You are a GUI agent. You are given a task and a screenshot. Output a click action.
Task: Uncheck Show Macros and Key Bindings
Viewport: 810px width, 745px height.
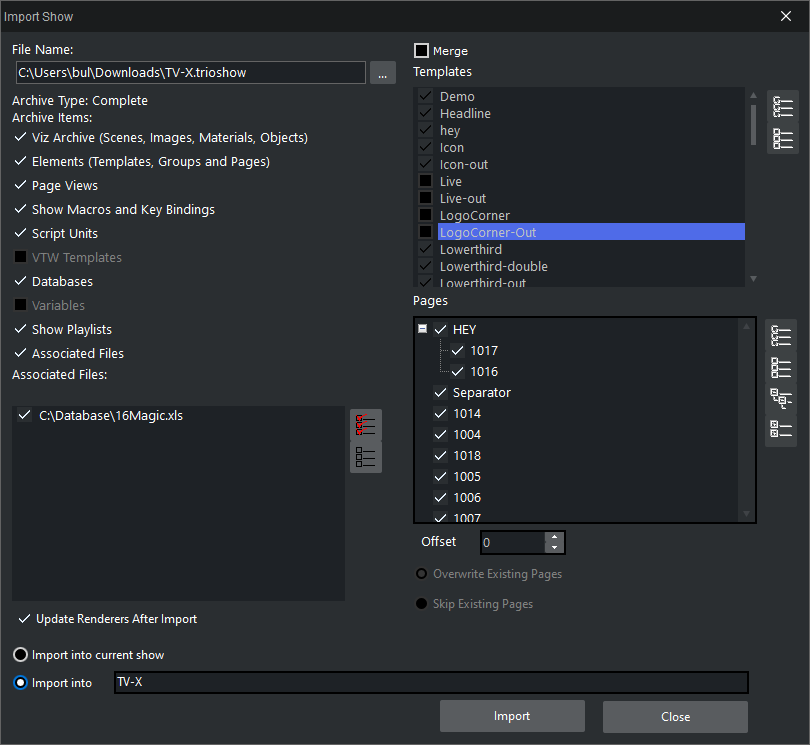pos(21,210)
